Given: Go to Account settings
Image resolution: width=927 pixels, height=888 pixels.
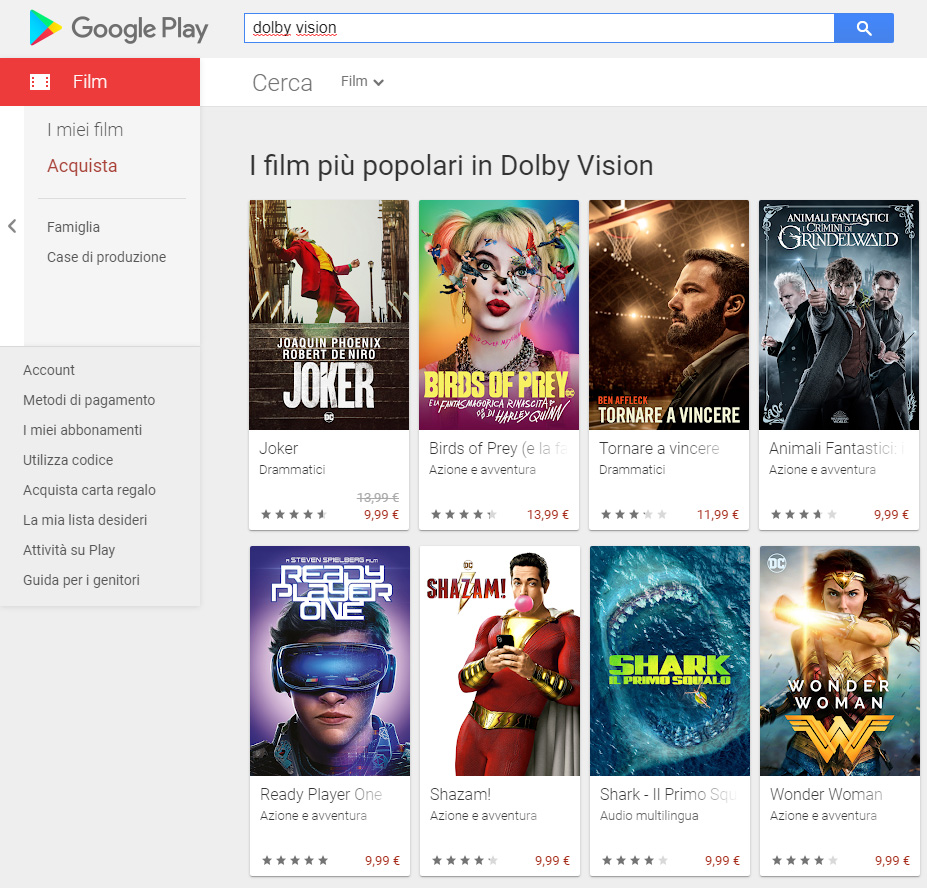Looking at the screenshot, I should 48,370.
